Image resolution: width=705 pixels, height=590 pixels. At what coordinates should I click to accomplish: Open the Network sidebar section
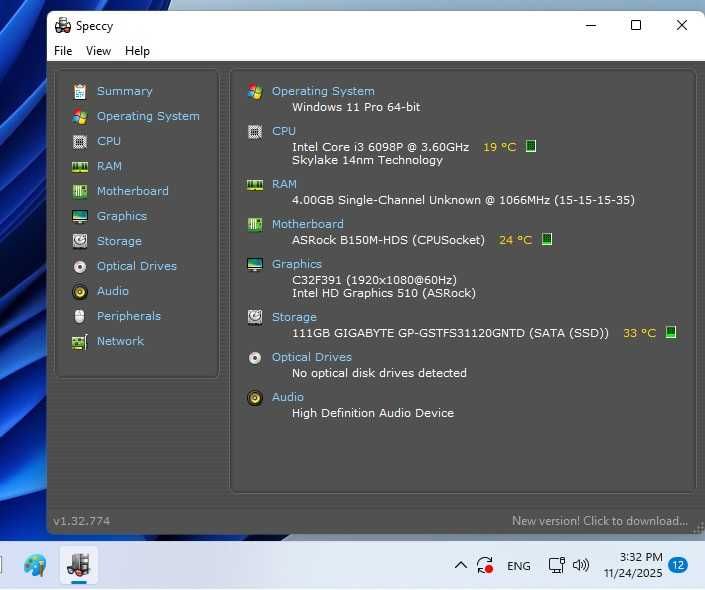[x=120, y=342]
